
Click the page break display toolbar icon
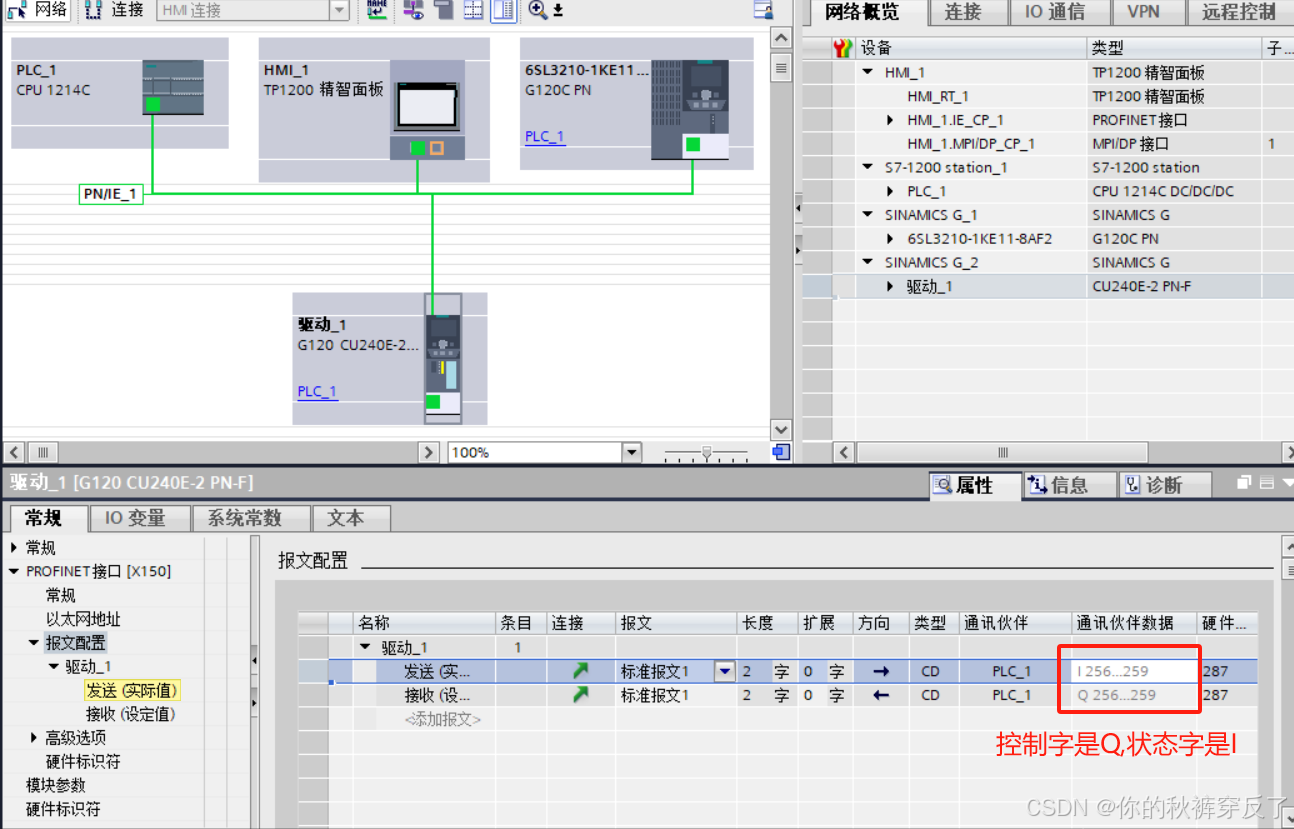(x=443, y=10)
